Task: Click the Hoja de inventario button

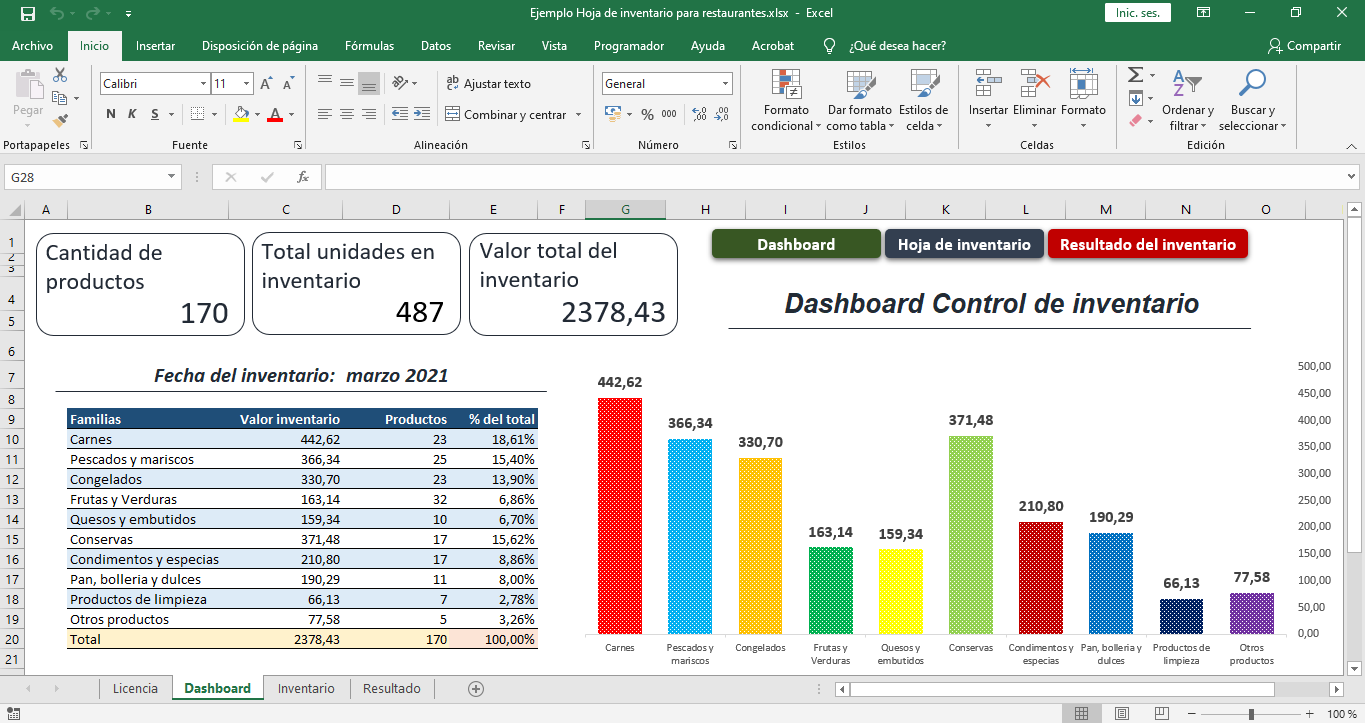Action: click(963, 244)
